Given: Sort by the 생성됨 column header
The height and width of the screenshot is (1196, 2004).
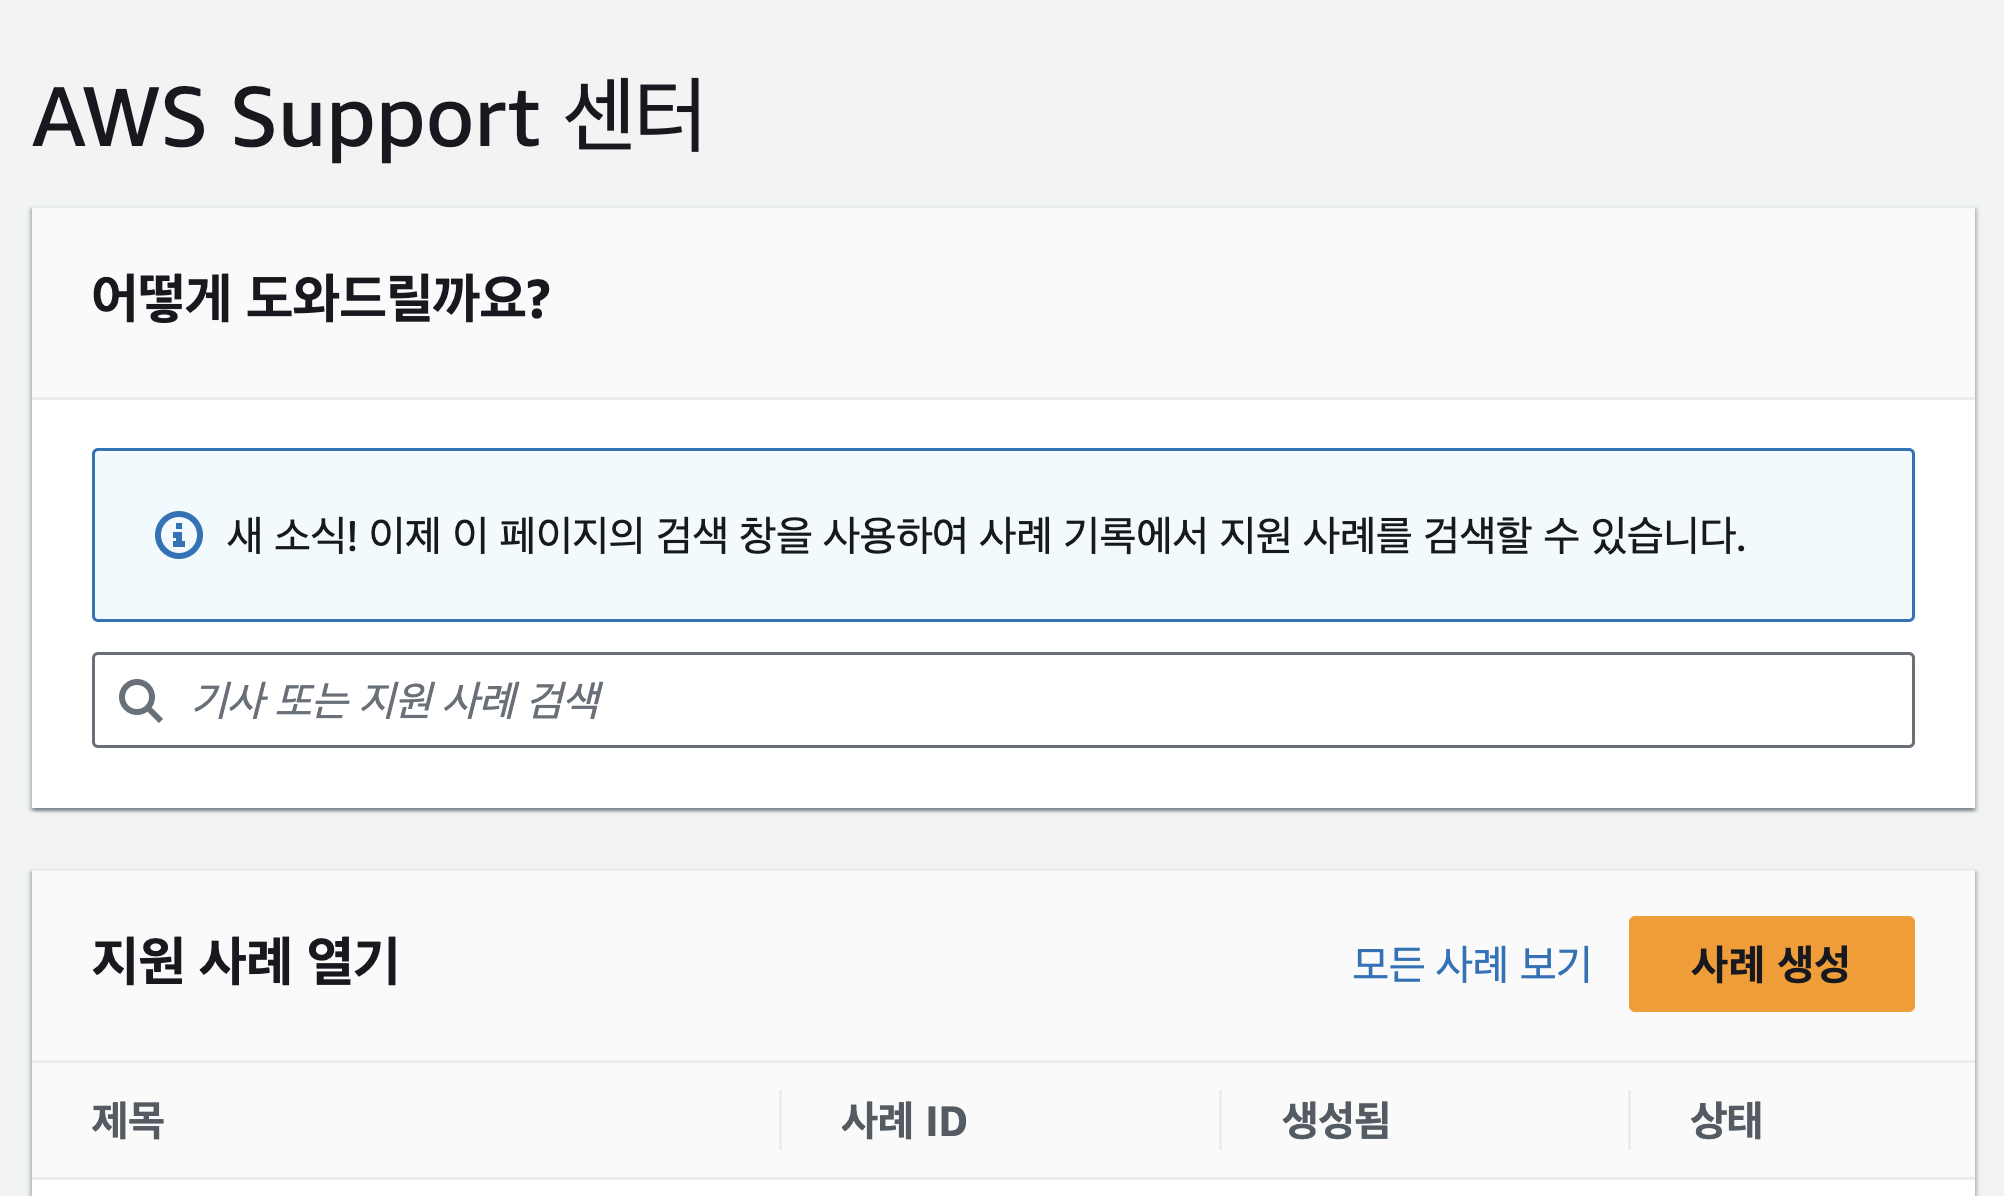Looking at the screenshot, I should [1336, 1120].
